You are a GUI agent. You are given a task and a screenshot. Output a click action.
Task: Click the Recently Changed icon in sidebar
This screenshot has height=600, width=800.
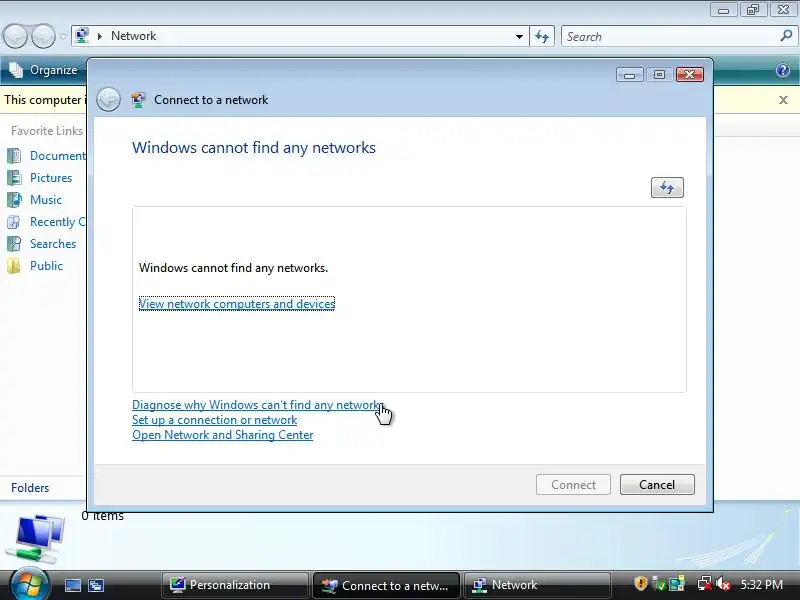click(x=14, y=222)
